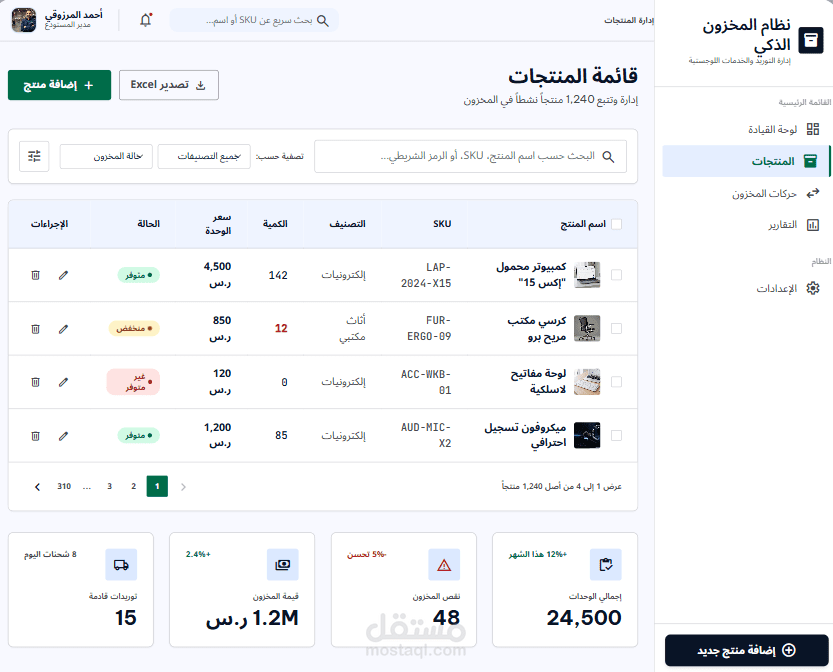This screenshot has width=833, height=672.
Task: Click the التصنيف column header
Action: click(x=347, y=224)
